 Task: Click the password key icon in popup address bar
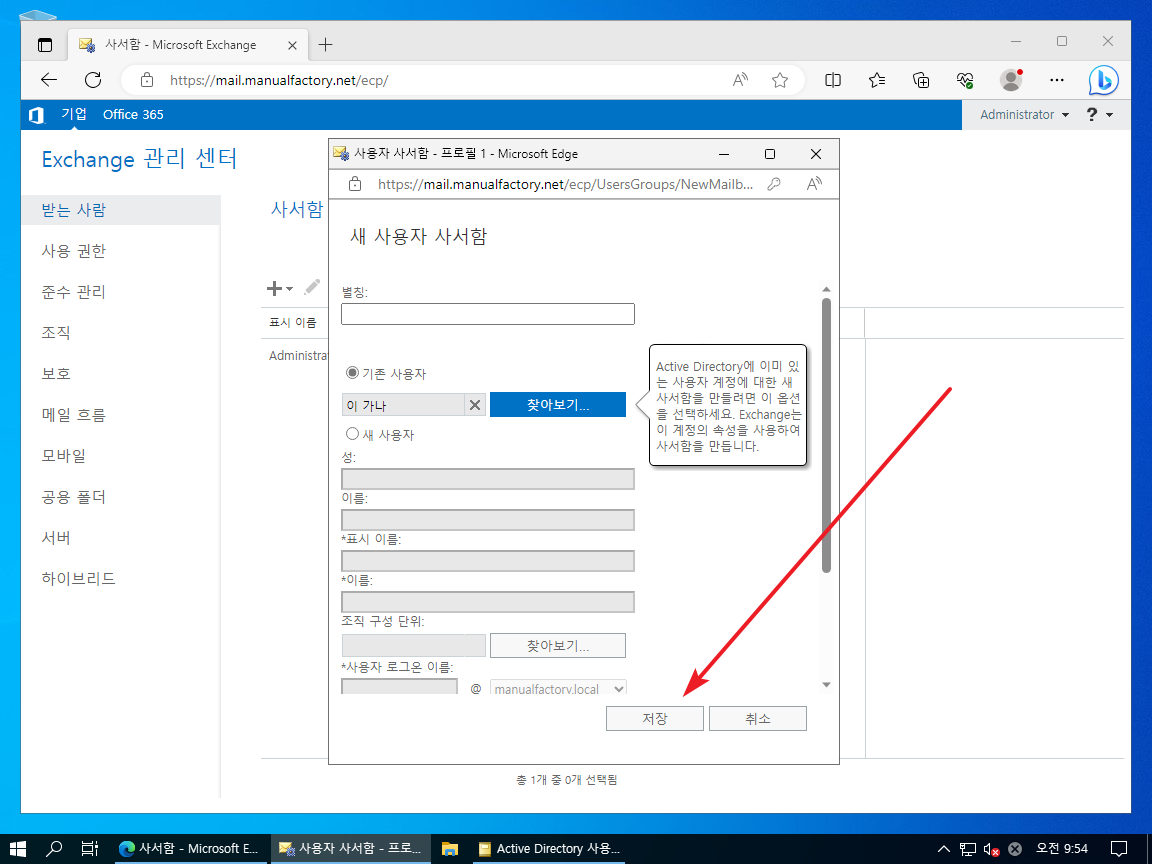[x=774, y=184]
